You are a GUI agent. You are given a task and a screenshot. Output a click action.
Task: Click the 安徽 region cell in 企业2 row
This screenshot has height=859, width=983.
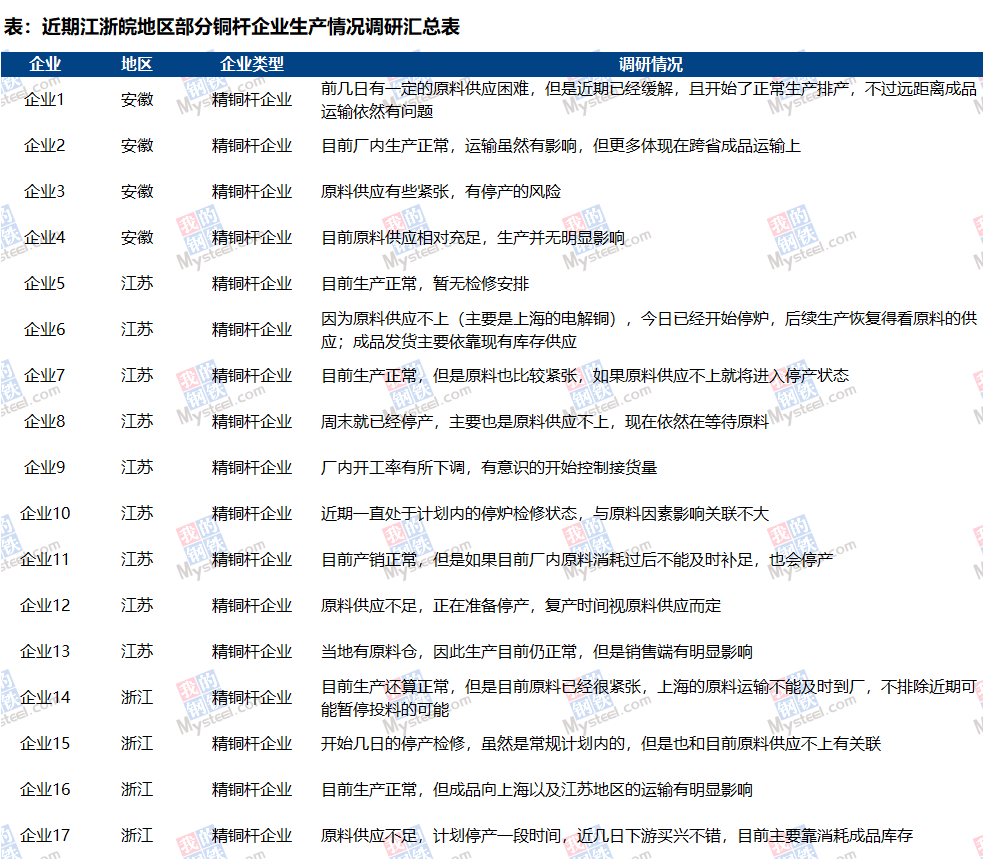pos(137,146)
